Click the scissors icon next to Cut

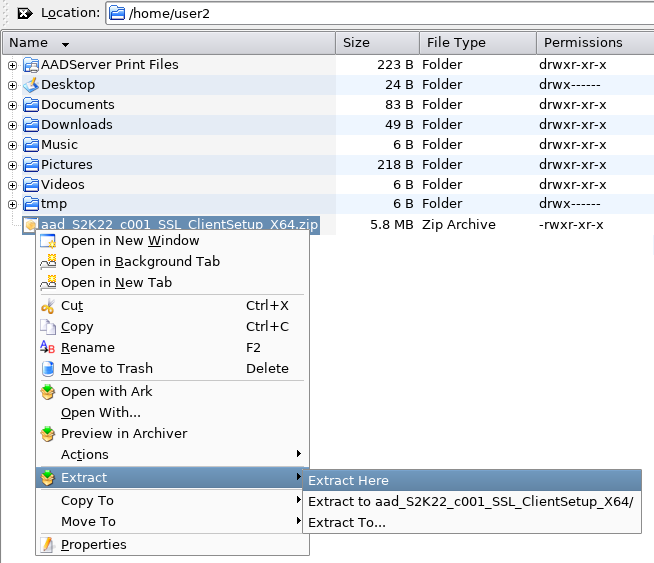pyautogui.click(x=47, y=306)
